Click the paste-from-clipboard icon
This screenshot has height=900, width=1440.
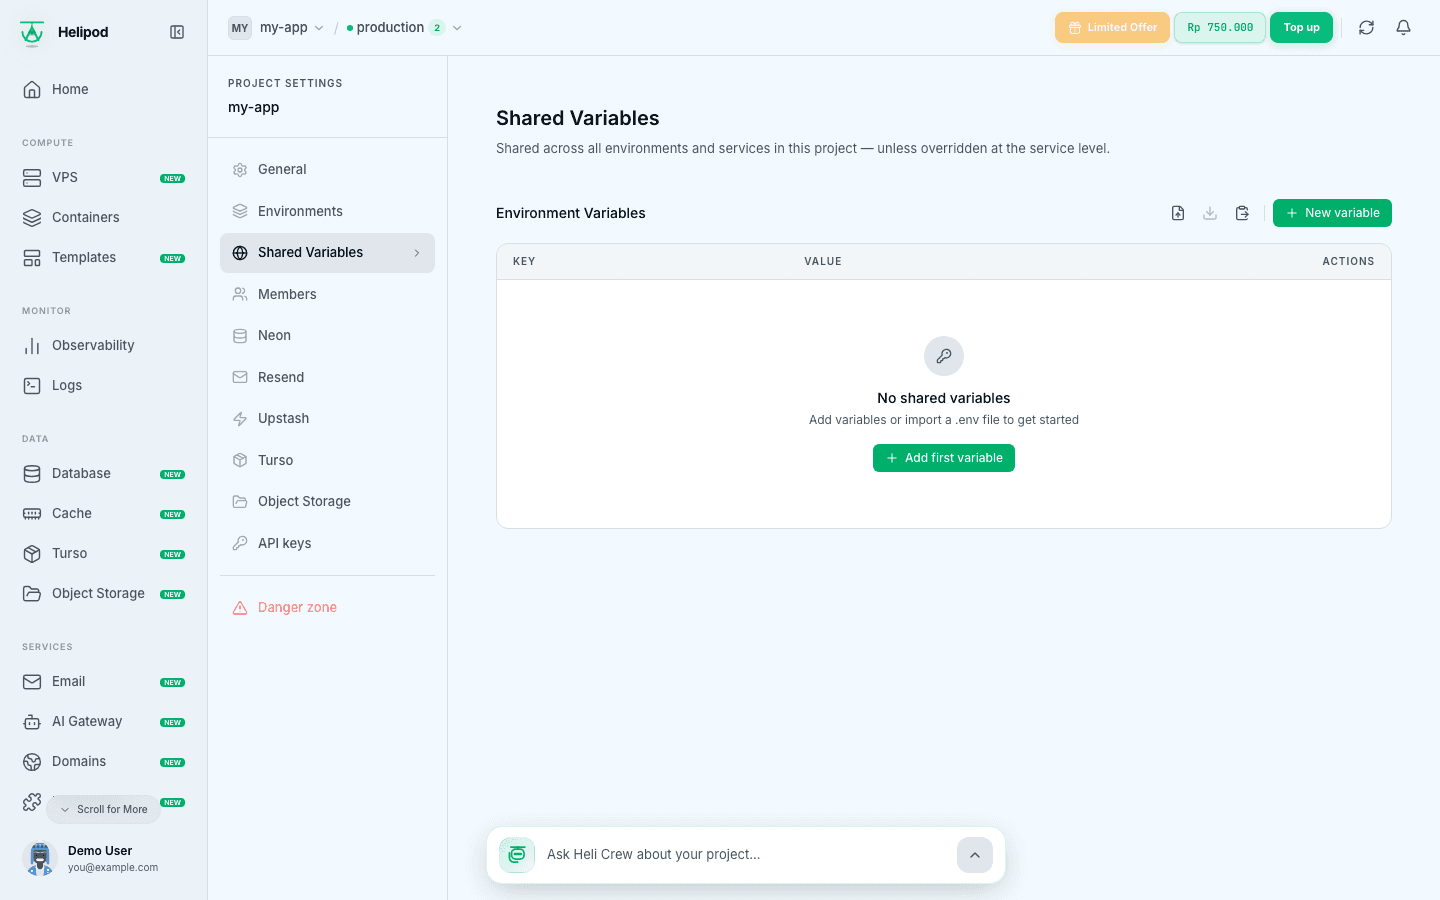coord(1242,213)
